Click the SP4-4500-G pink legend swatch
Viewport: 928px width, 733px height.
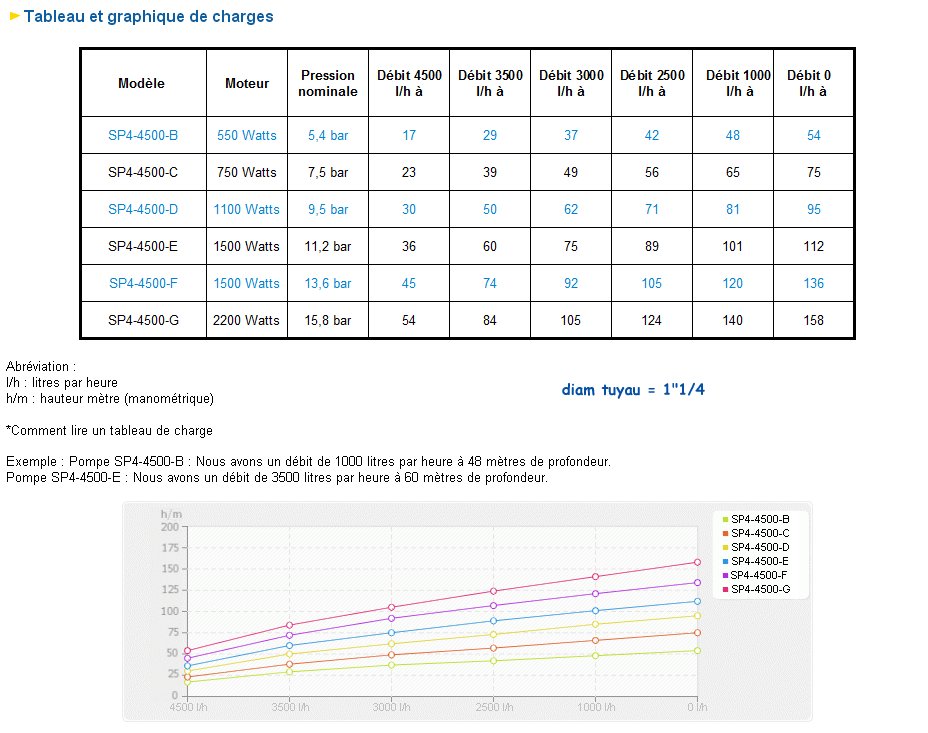click(725, 589)
